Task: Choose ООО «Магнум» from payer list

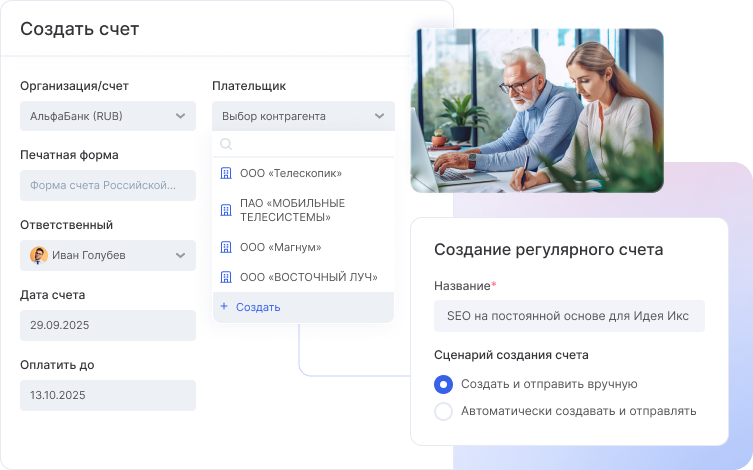Action: [280, 247]
